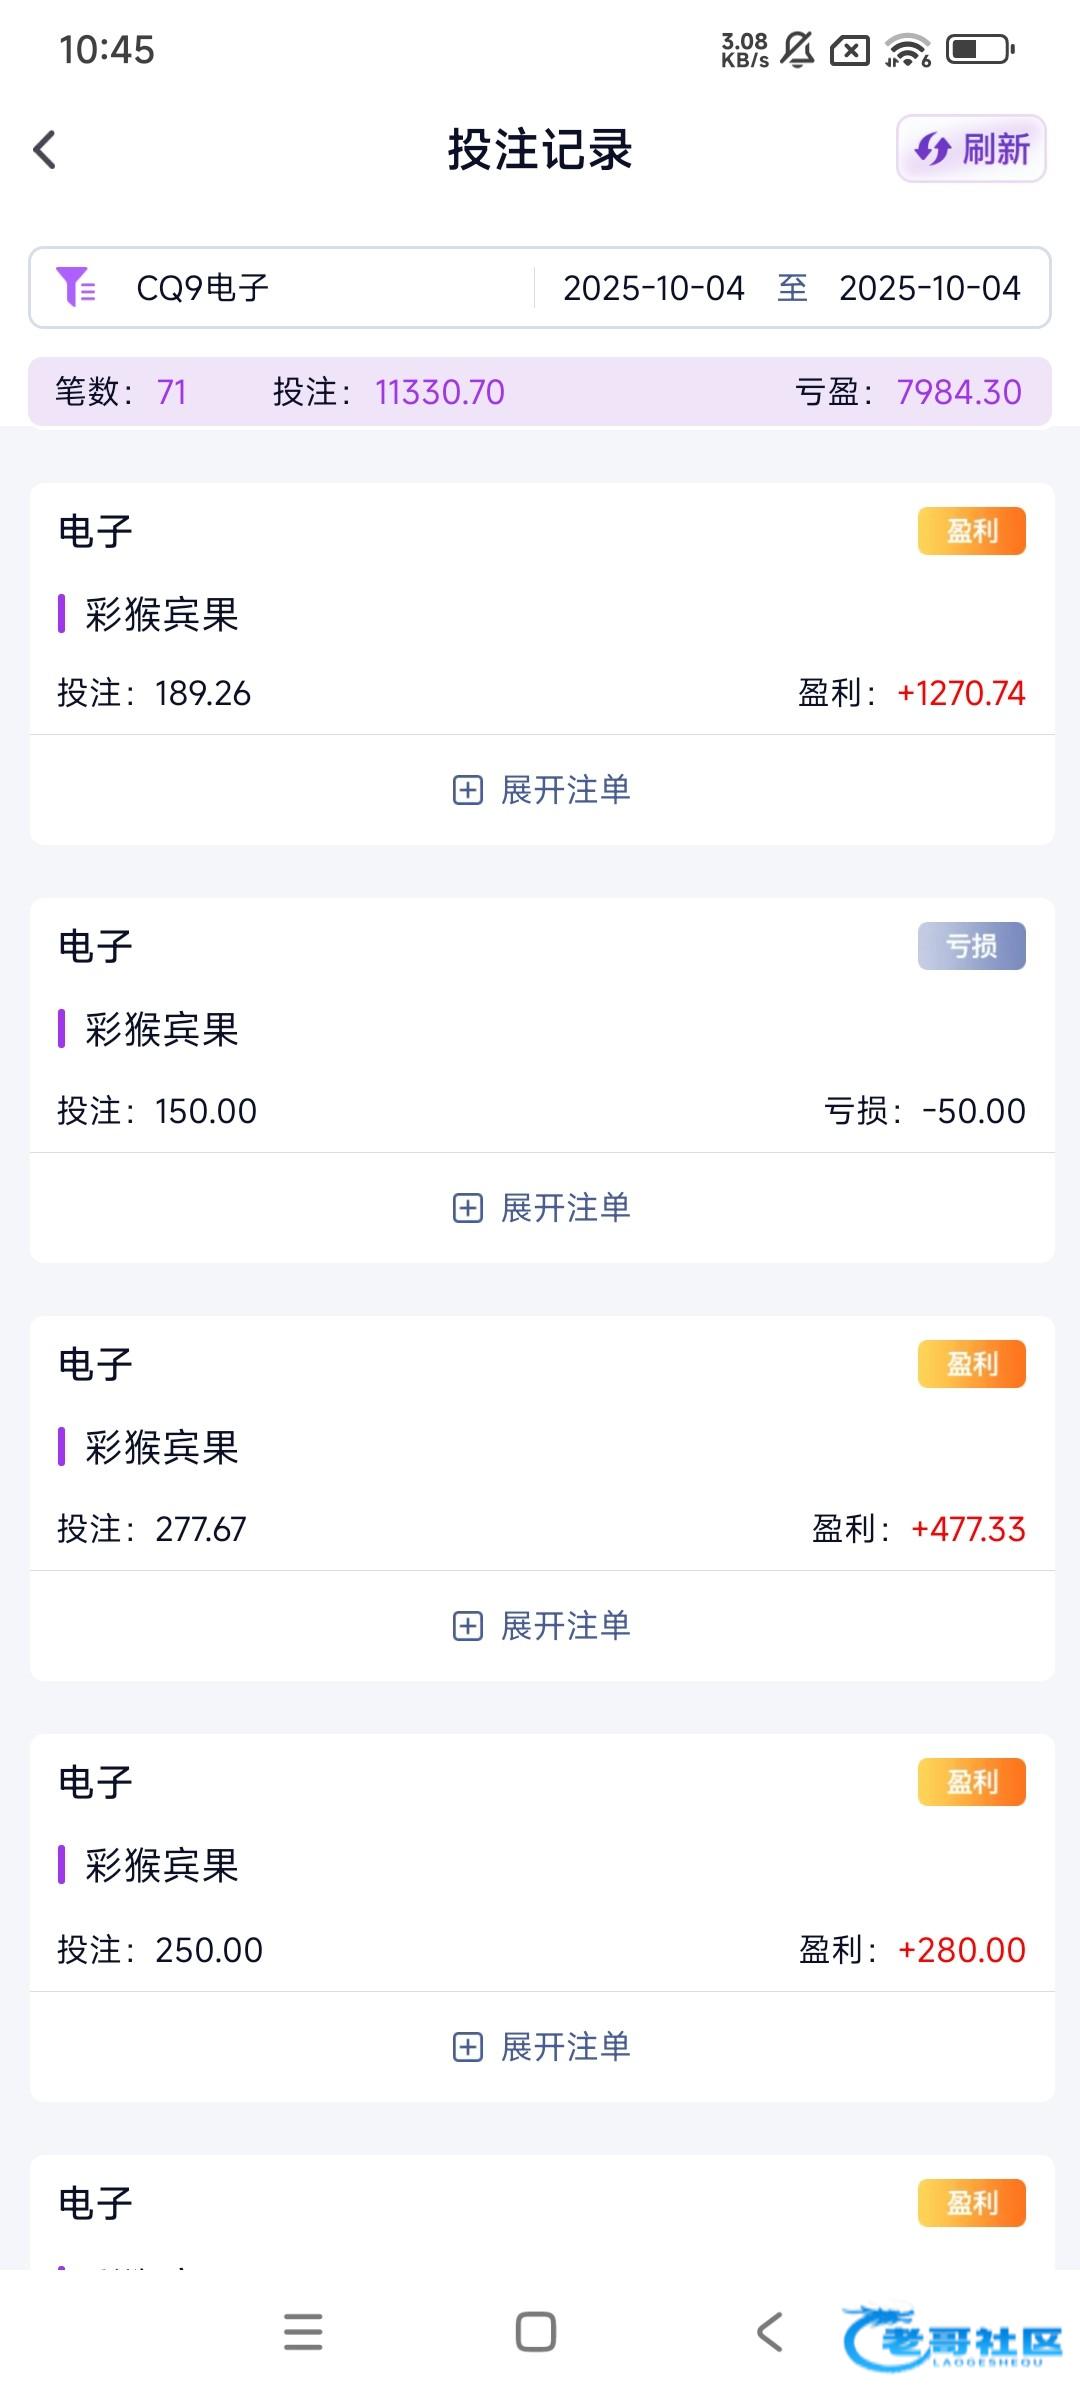Expand bet slip for the 277.67 wager
This screenshot has width=1080, height=2400.
[542, 1626]
